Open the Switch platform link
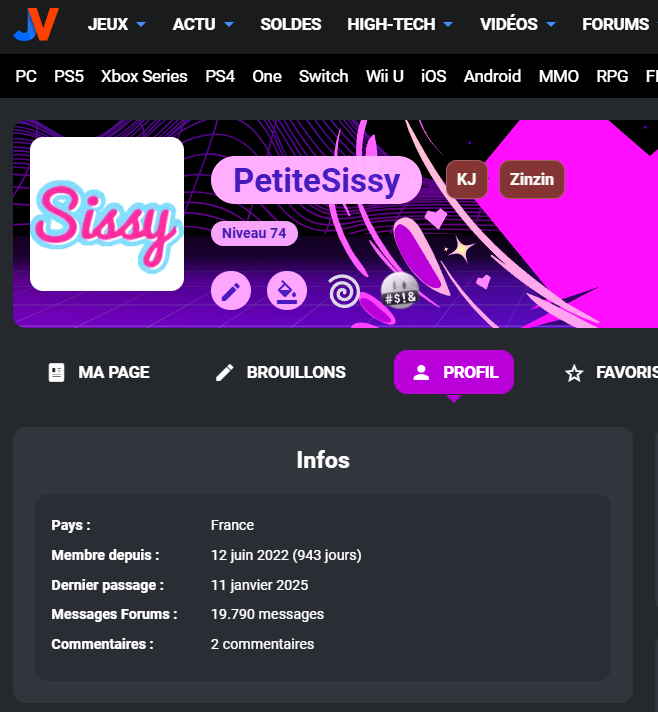 tap(323, 76)
